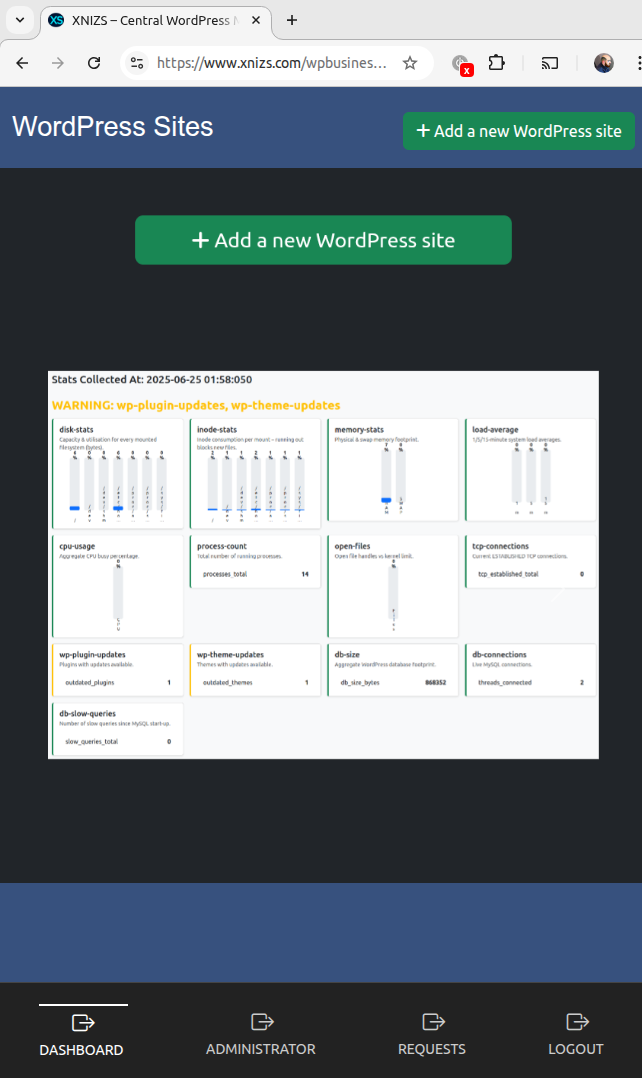Click the Requests icon above its label
Image resolution: width=642 pixels, height=1078 pixels.
click(x=433, y=1022)
